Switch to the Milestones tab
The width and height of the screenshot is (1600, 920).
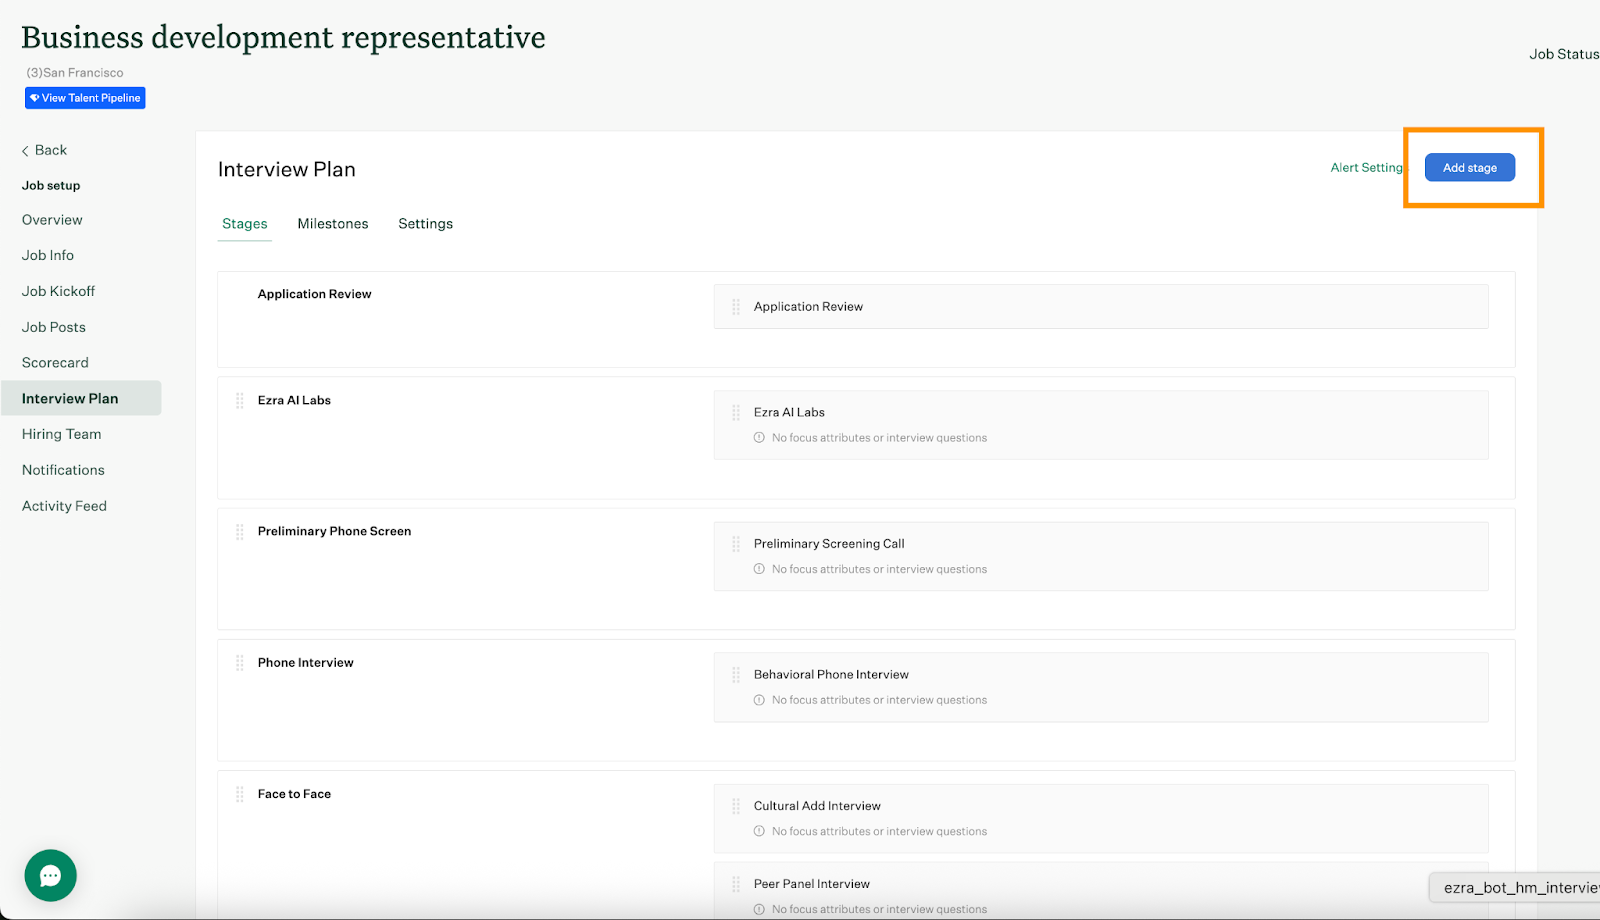tap(333, 224)
